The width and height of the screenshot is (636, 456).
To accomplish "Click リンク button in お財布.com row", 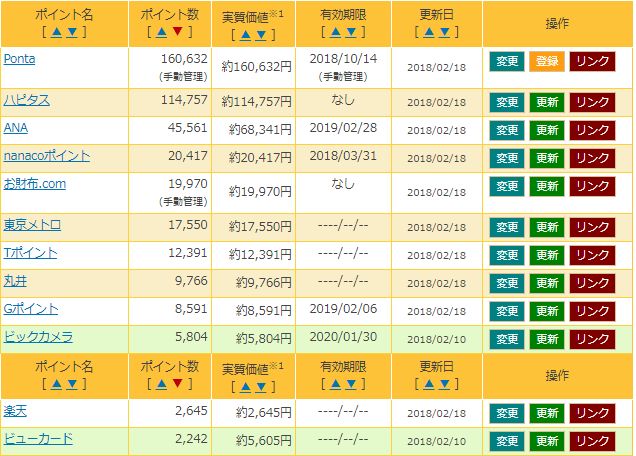I will (x=592, y=186).
